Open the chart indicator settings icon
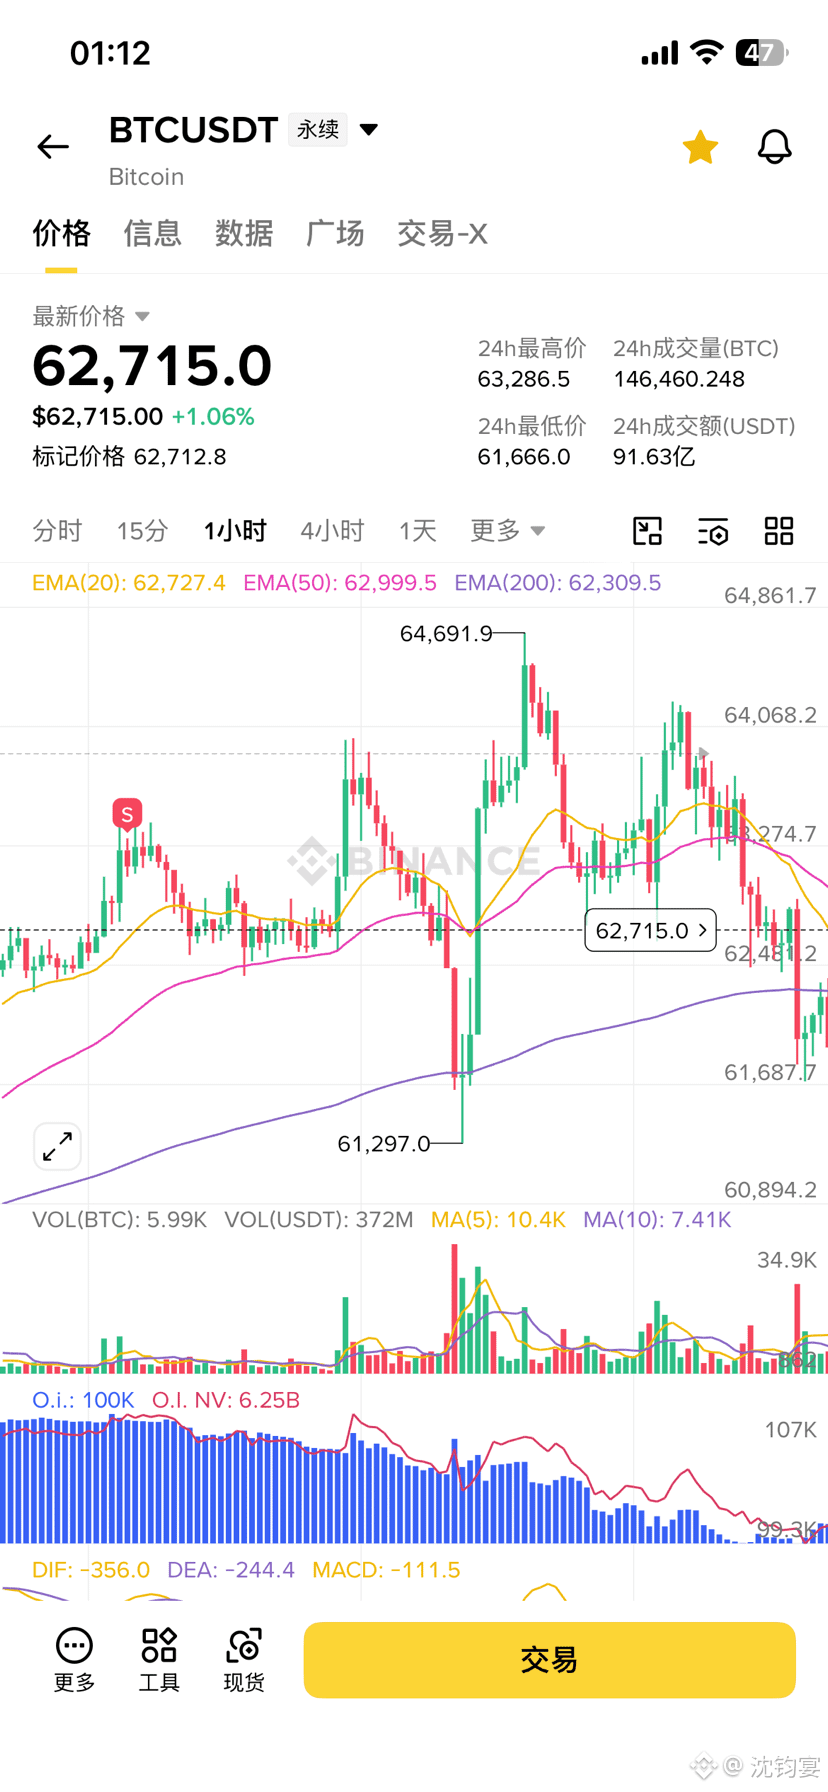828x1792 pixels. click(x=713, y=531)
